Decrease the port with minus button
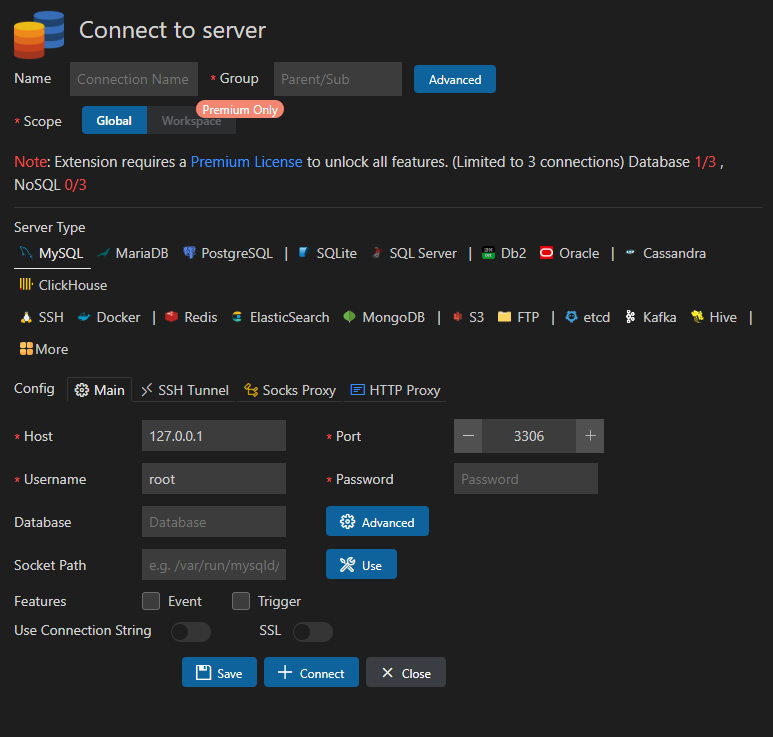 click(x=468, y=436)
